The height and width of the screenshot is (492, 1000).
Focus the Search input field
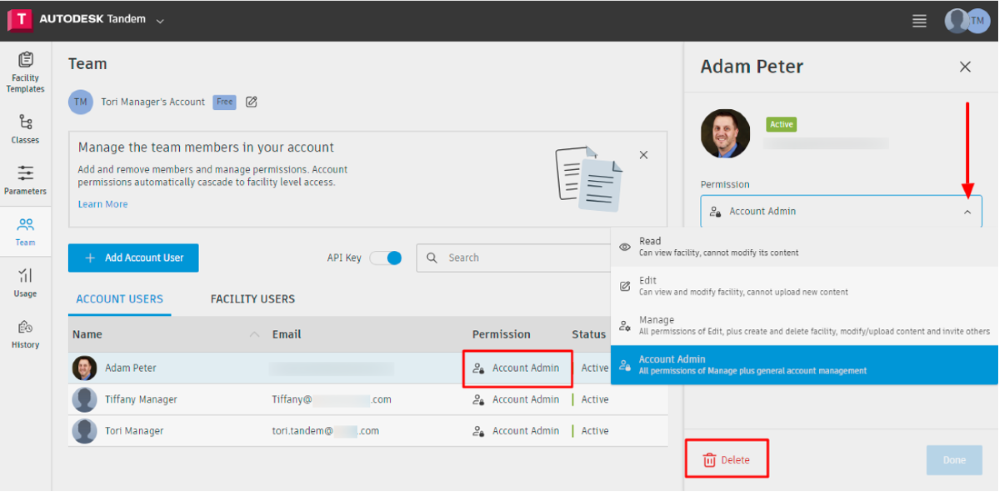click(x=513, y=258)
